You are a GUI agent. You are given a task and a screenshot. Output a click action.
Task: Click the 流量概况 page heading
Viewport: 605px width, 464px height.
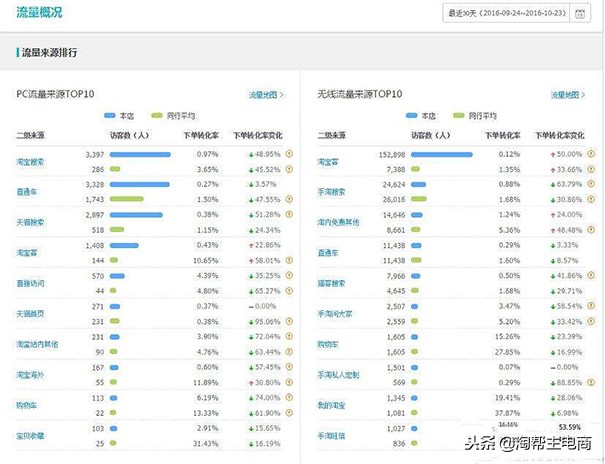(39, 12)
